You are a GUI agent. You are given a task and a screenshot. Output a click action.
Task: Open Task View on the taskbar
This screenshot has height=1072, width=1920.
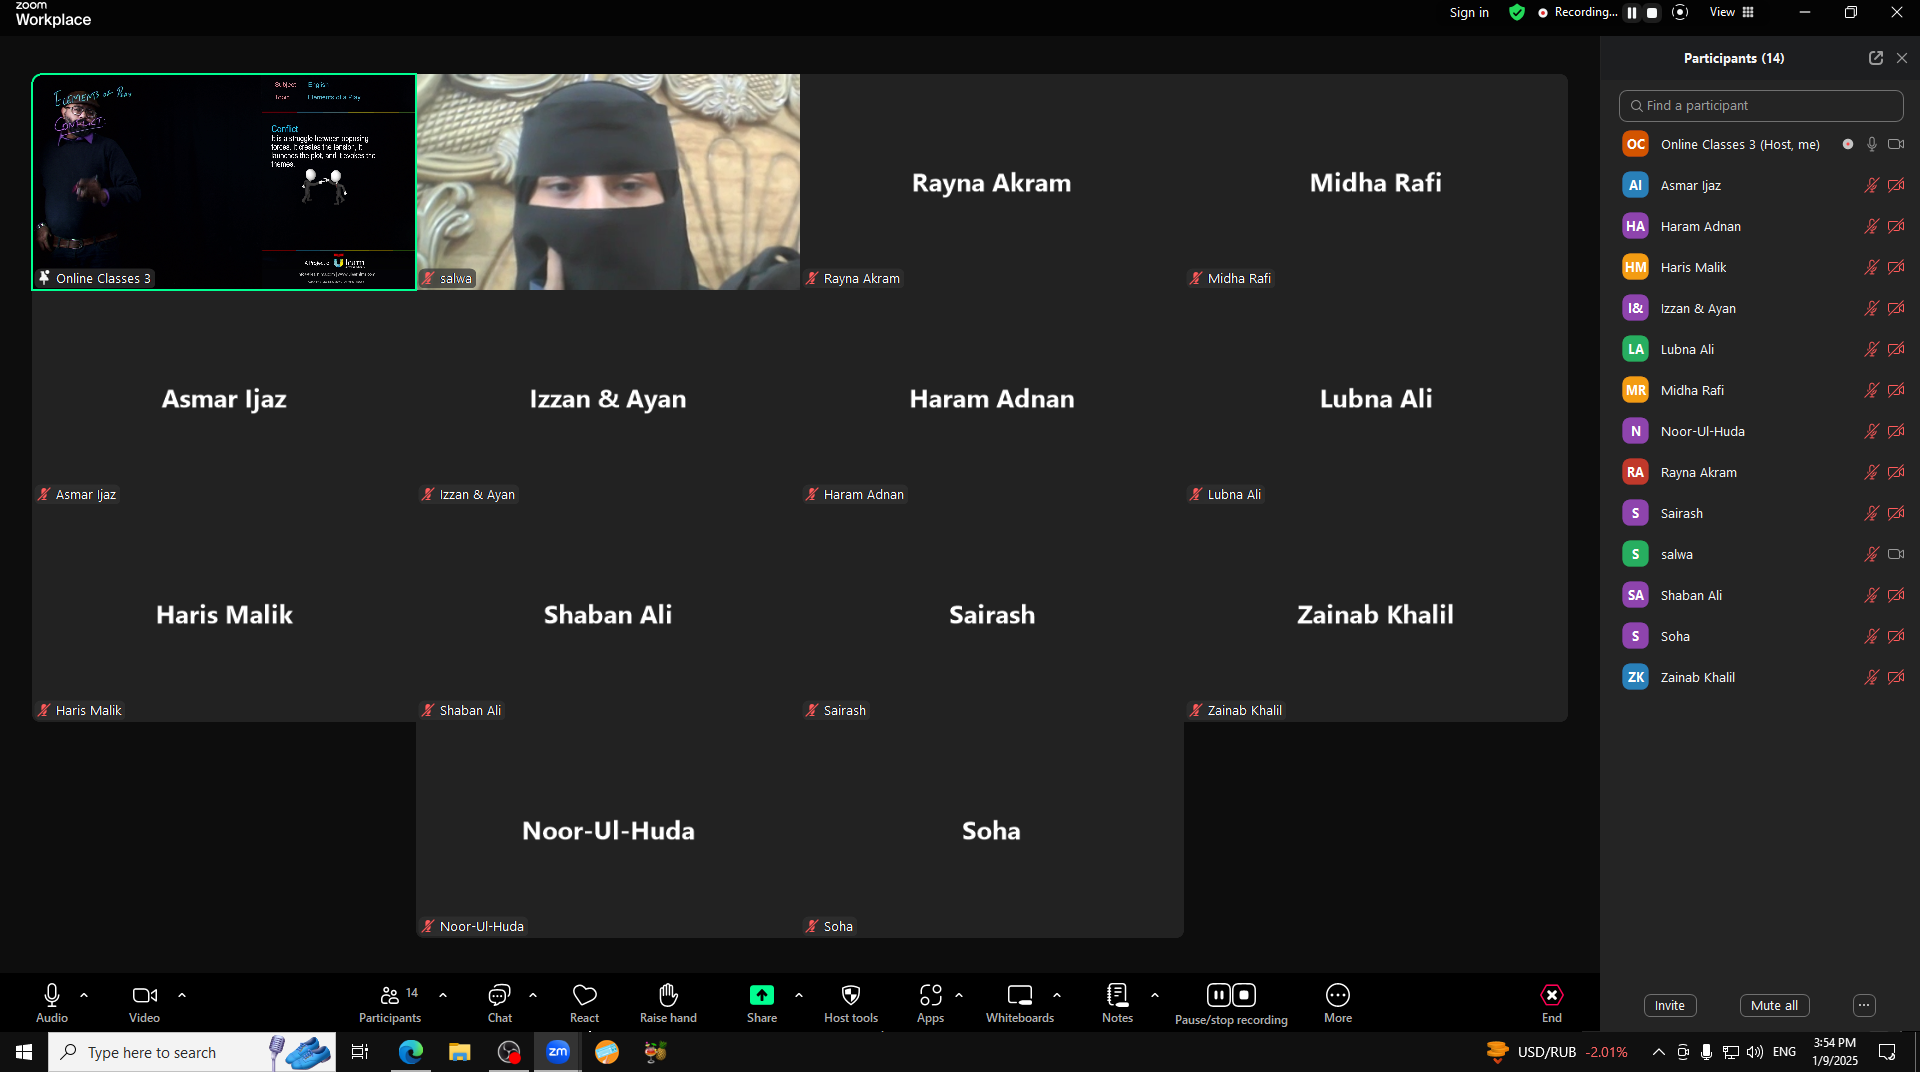tap(360, 1052)
